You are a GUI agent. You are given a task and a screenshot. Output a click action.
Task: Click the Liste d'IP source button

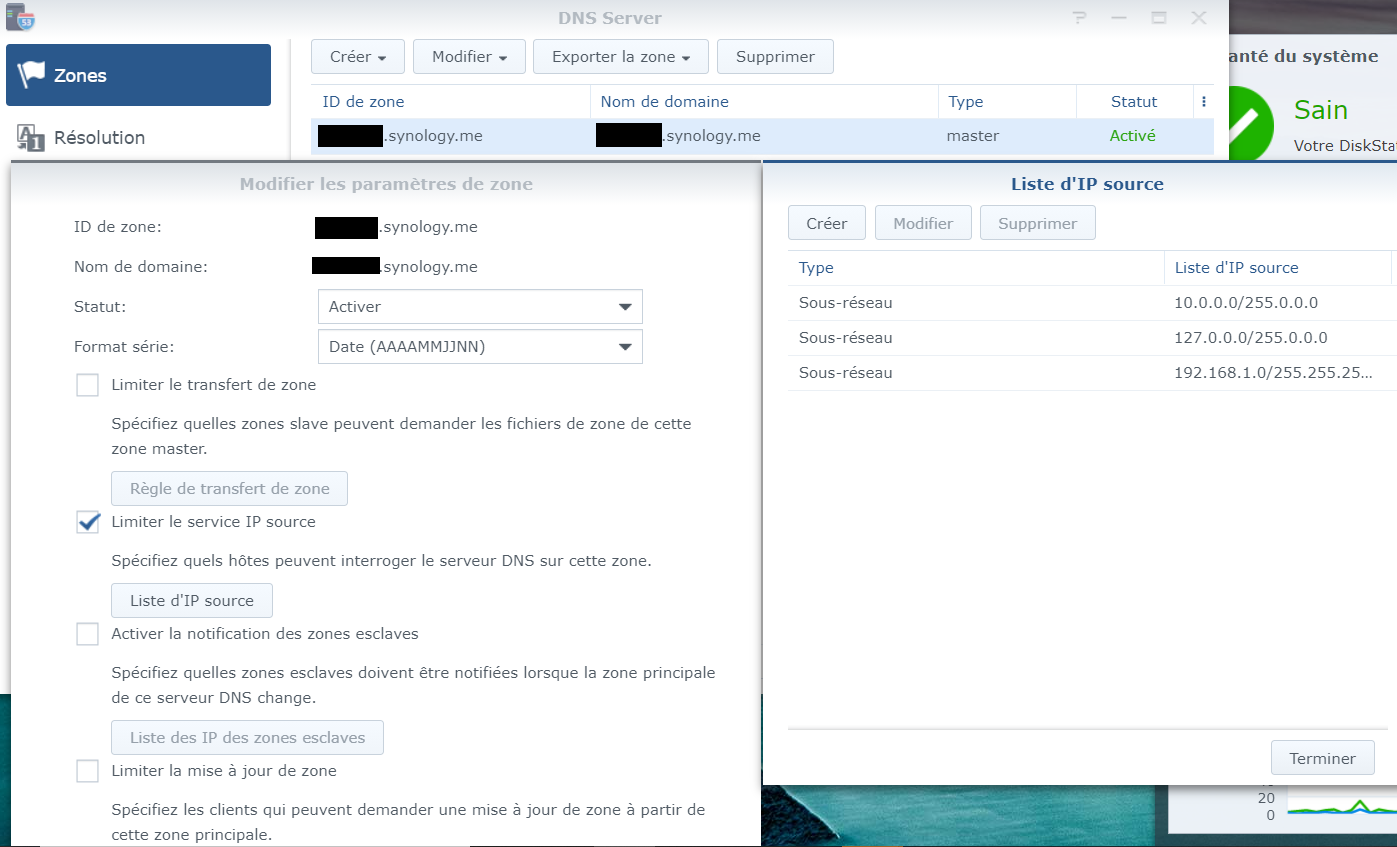(192, 601)
